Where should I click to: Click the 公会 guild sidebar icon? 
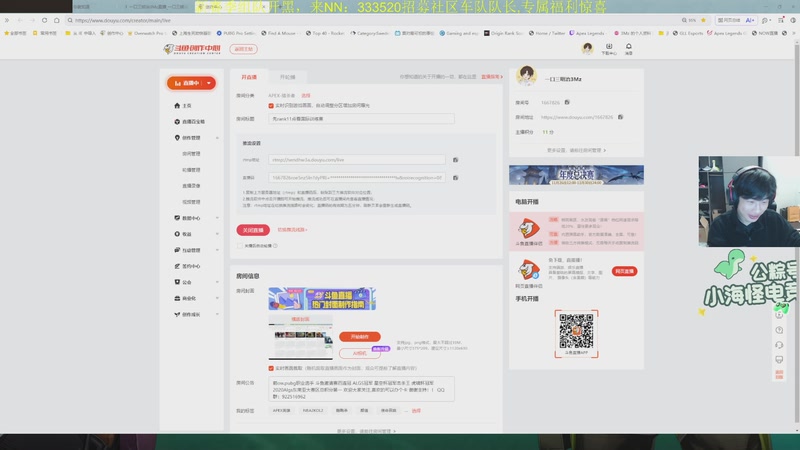click(x=177, y=282)
